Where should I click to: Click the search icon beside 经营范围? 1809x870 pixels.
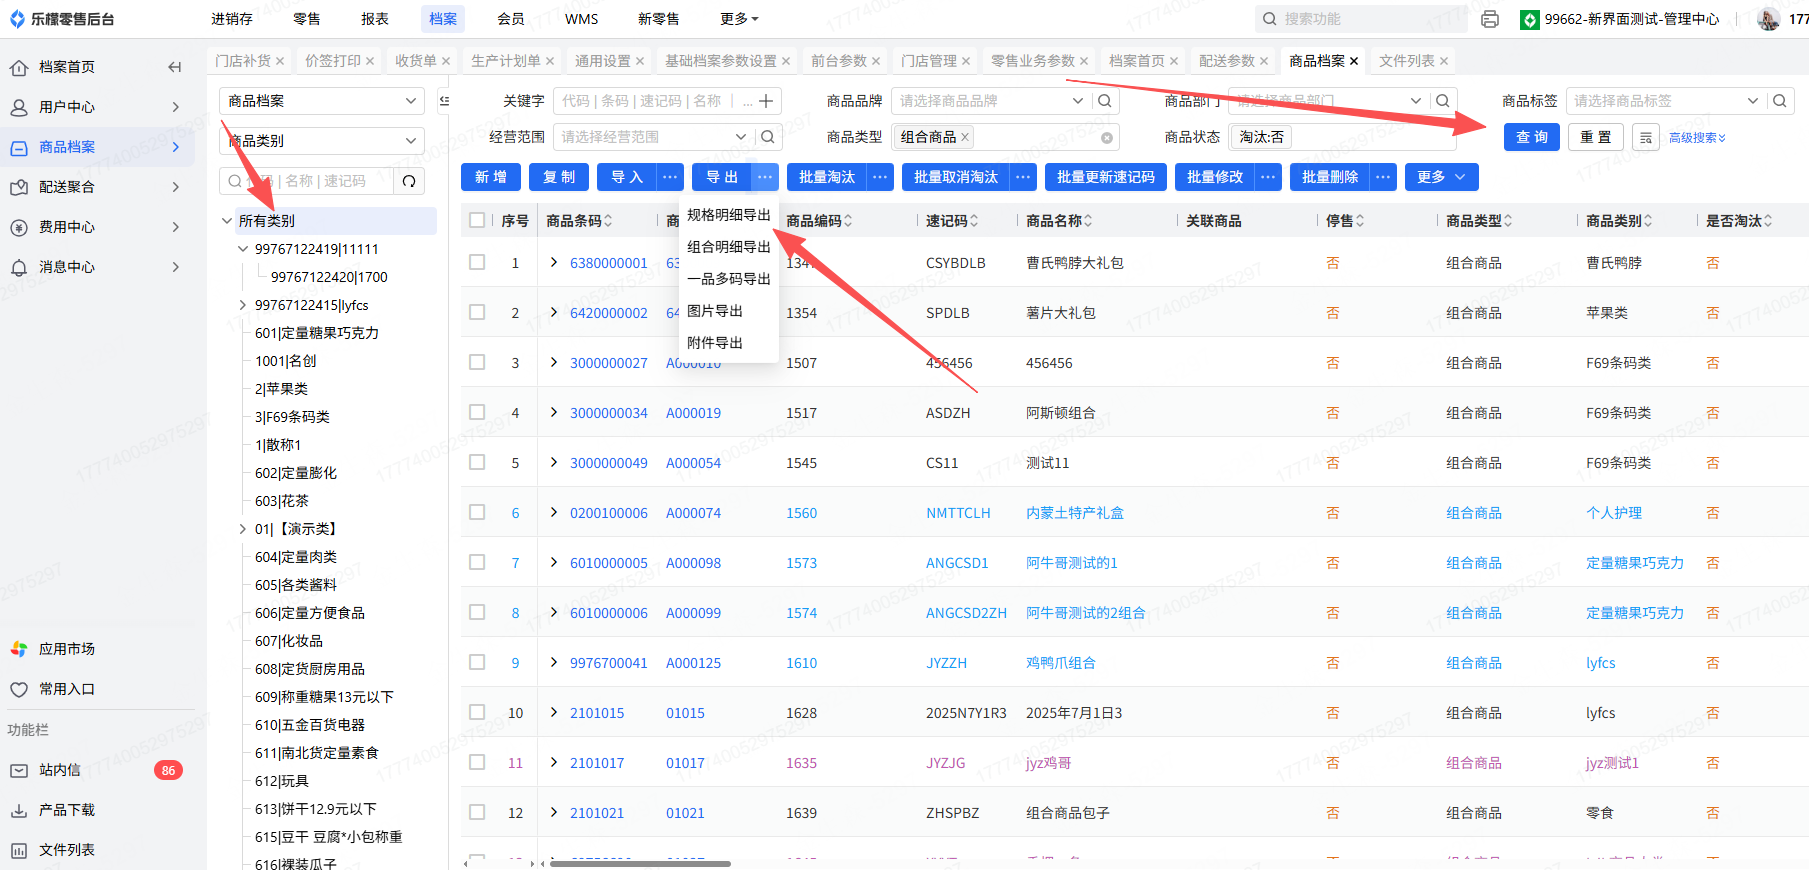768,137
